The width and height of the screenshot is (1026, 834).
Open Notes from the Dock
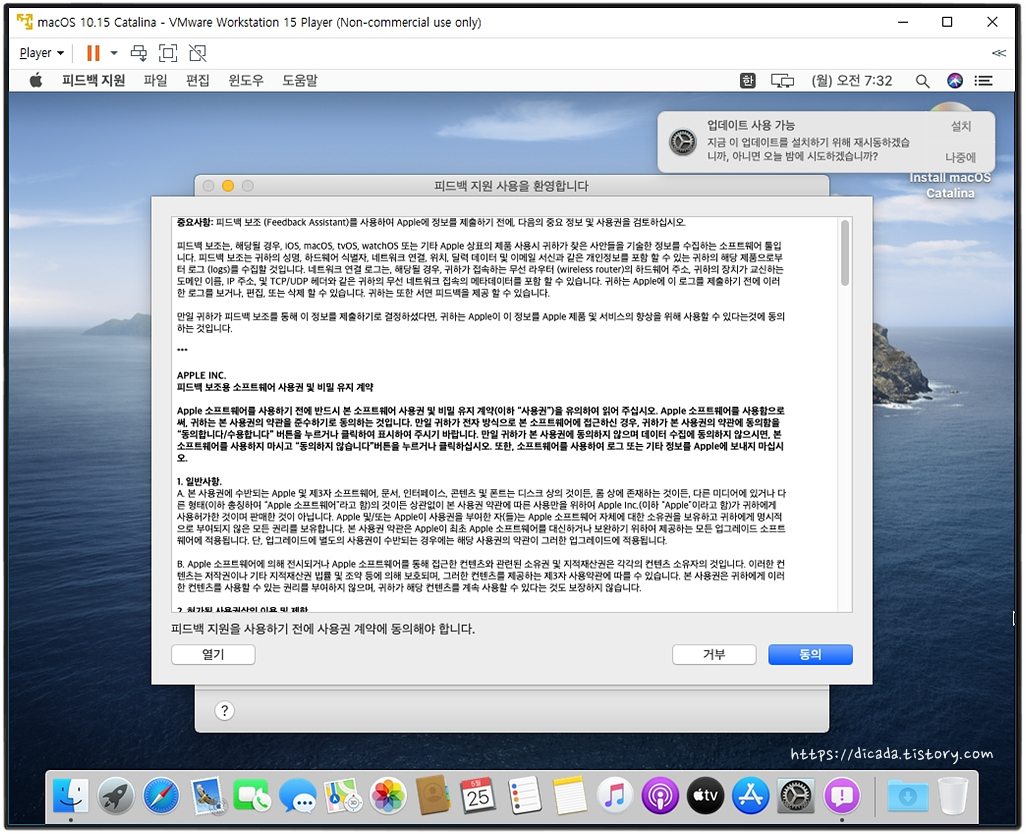click(x=569, y=795)
